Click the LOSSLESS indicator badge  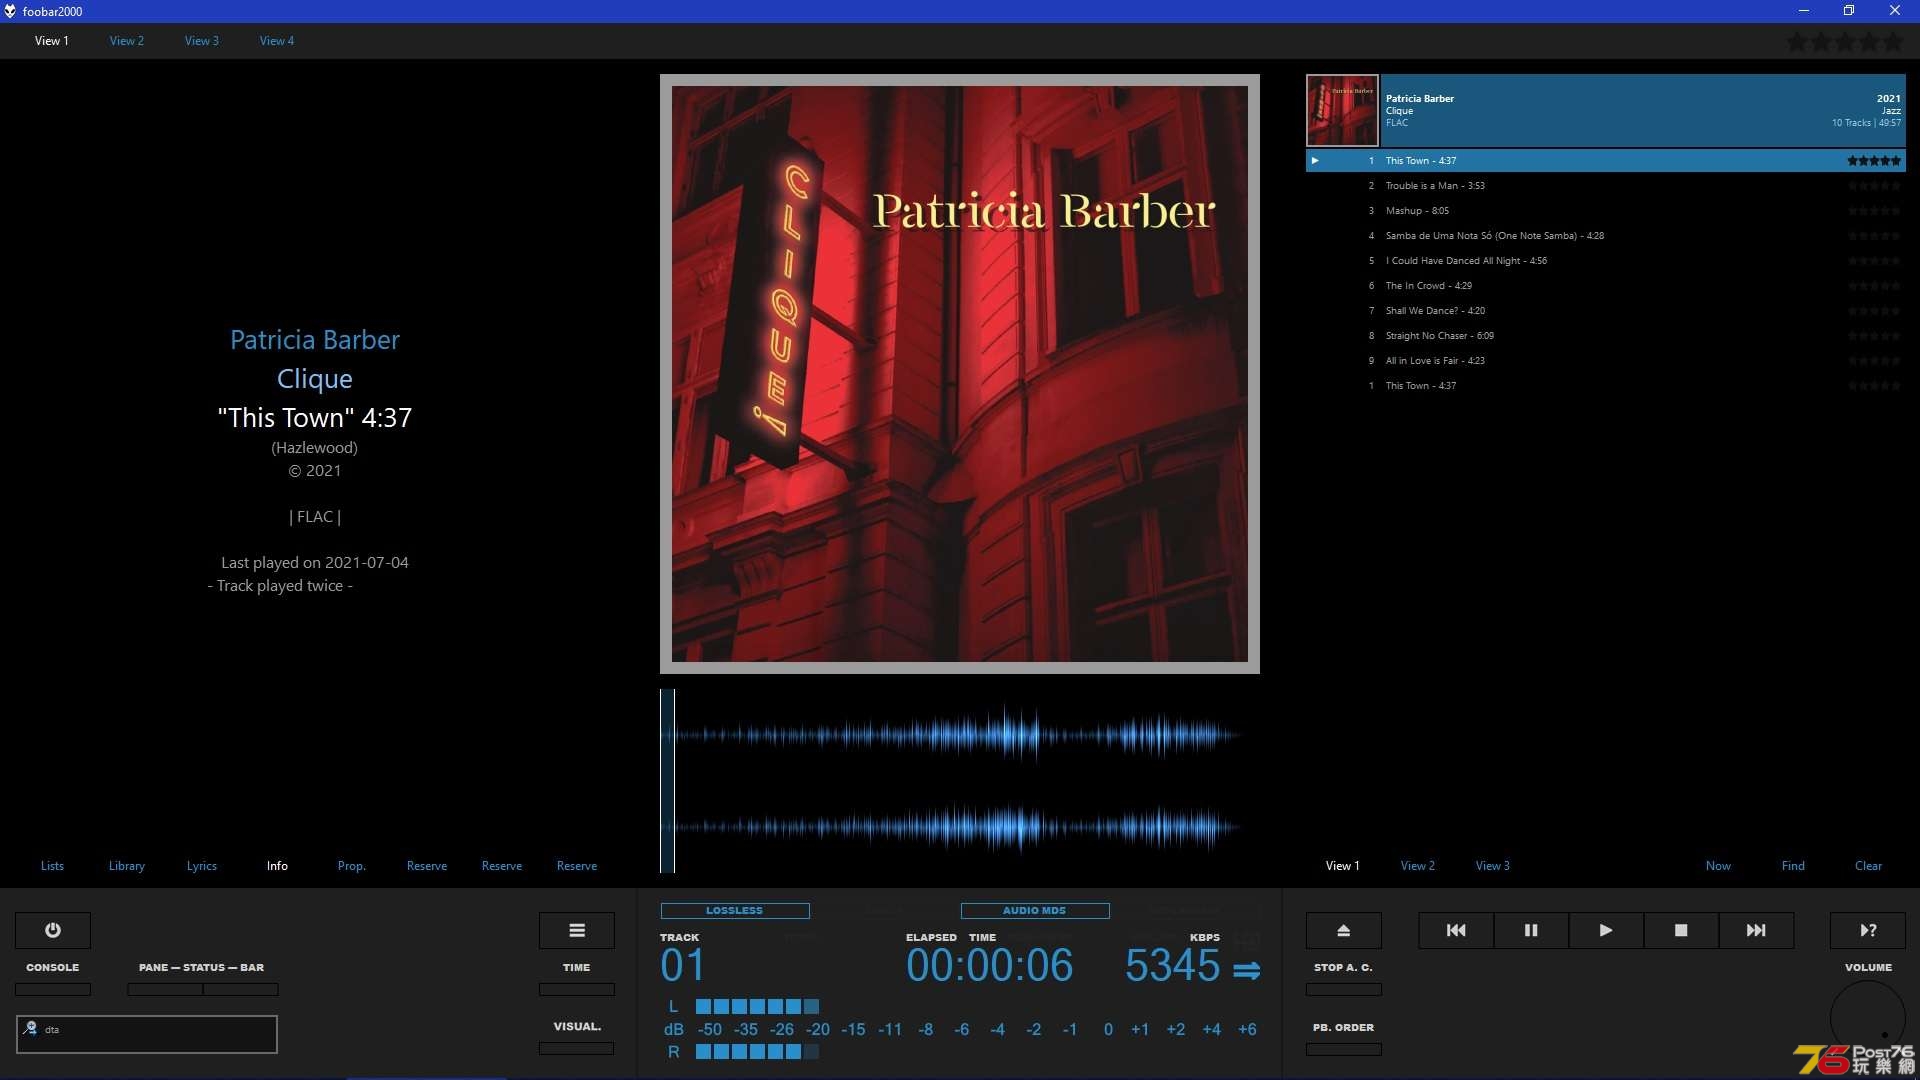pyautogui.click(x=735, y=911)
